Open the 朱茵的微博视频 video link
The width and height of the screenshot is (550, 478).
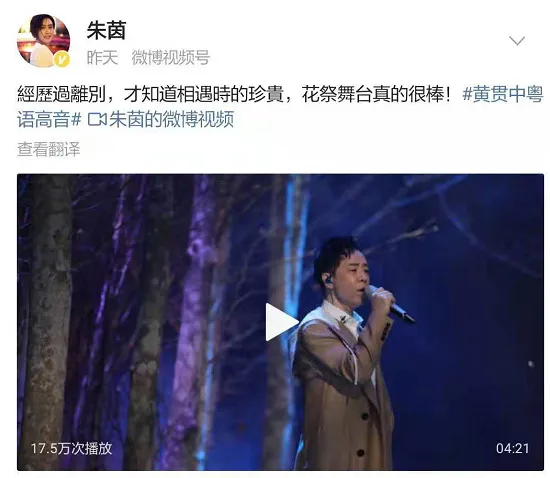(x=172, y=119)
